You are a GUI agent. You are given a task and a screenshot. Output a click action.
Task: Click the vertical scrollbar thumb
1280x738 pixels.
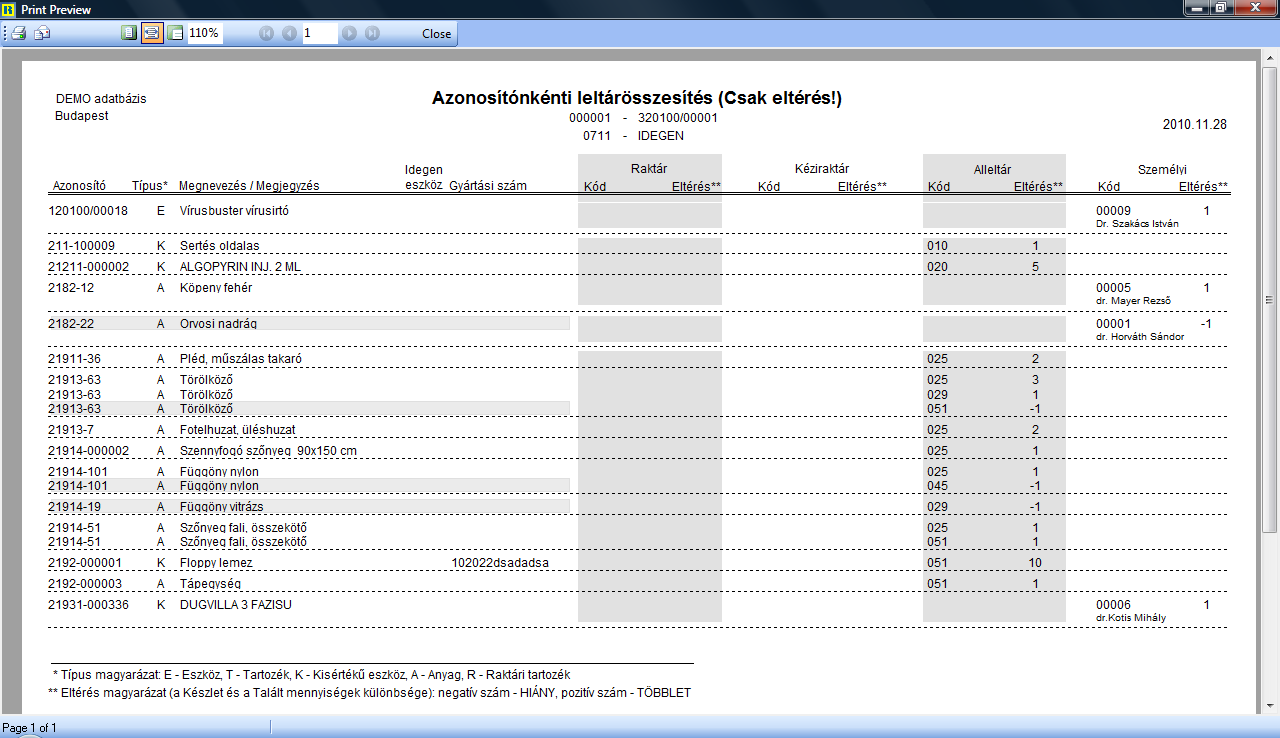point(1270,300)
